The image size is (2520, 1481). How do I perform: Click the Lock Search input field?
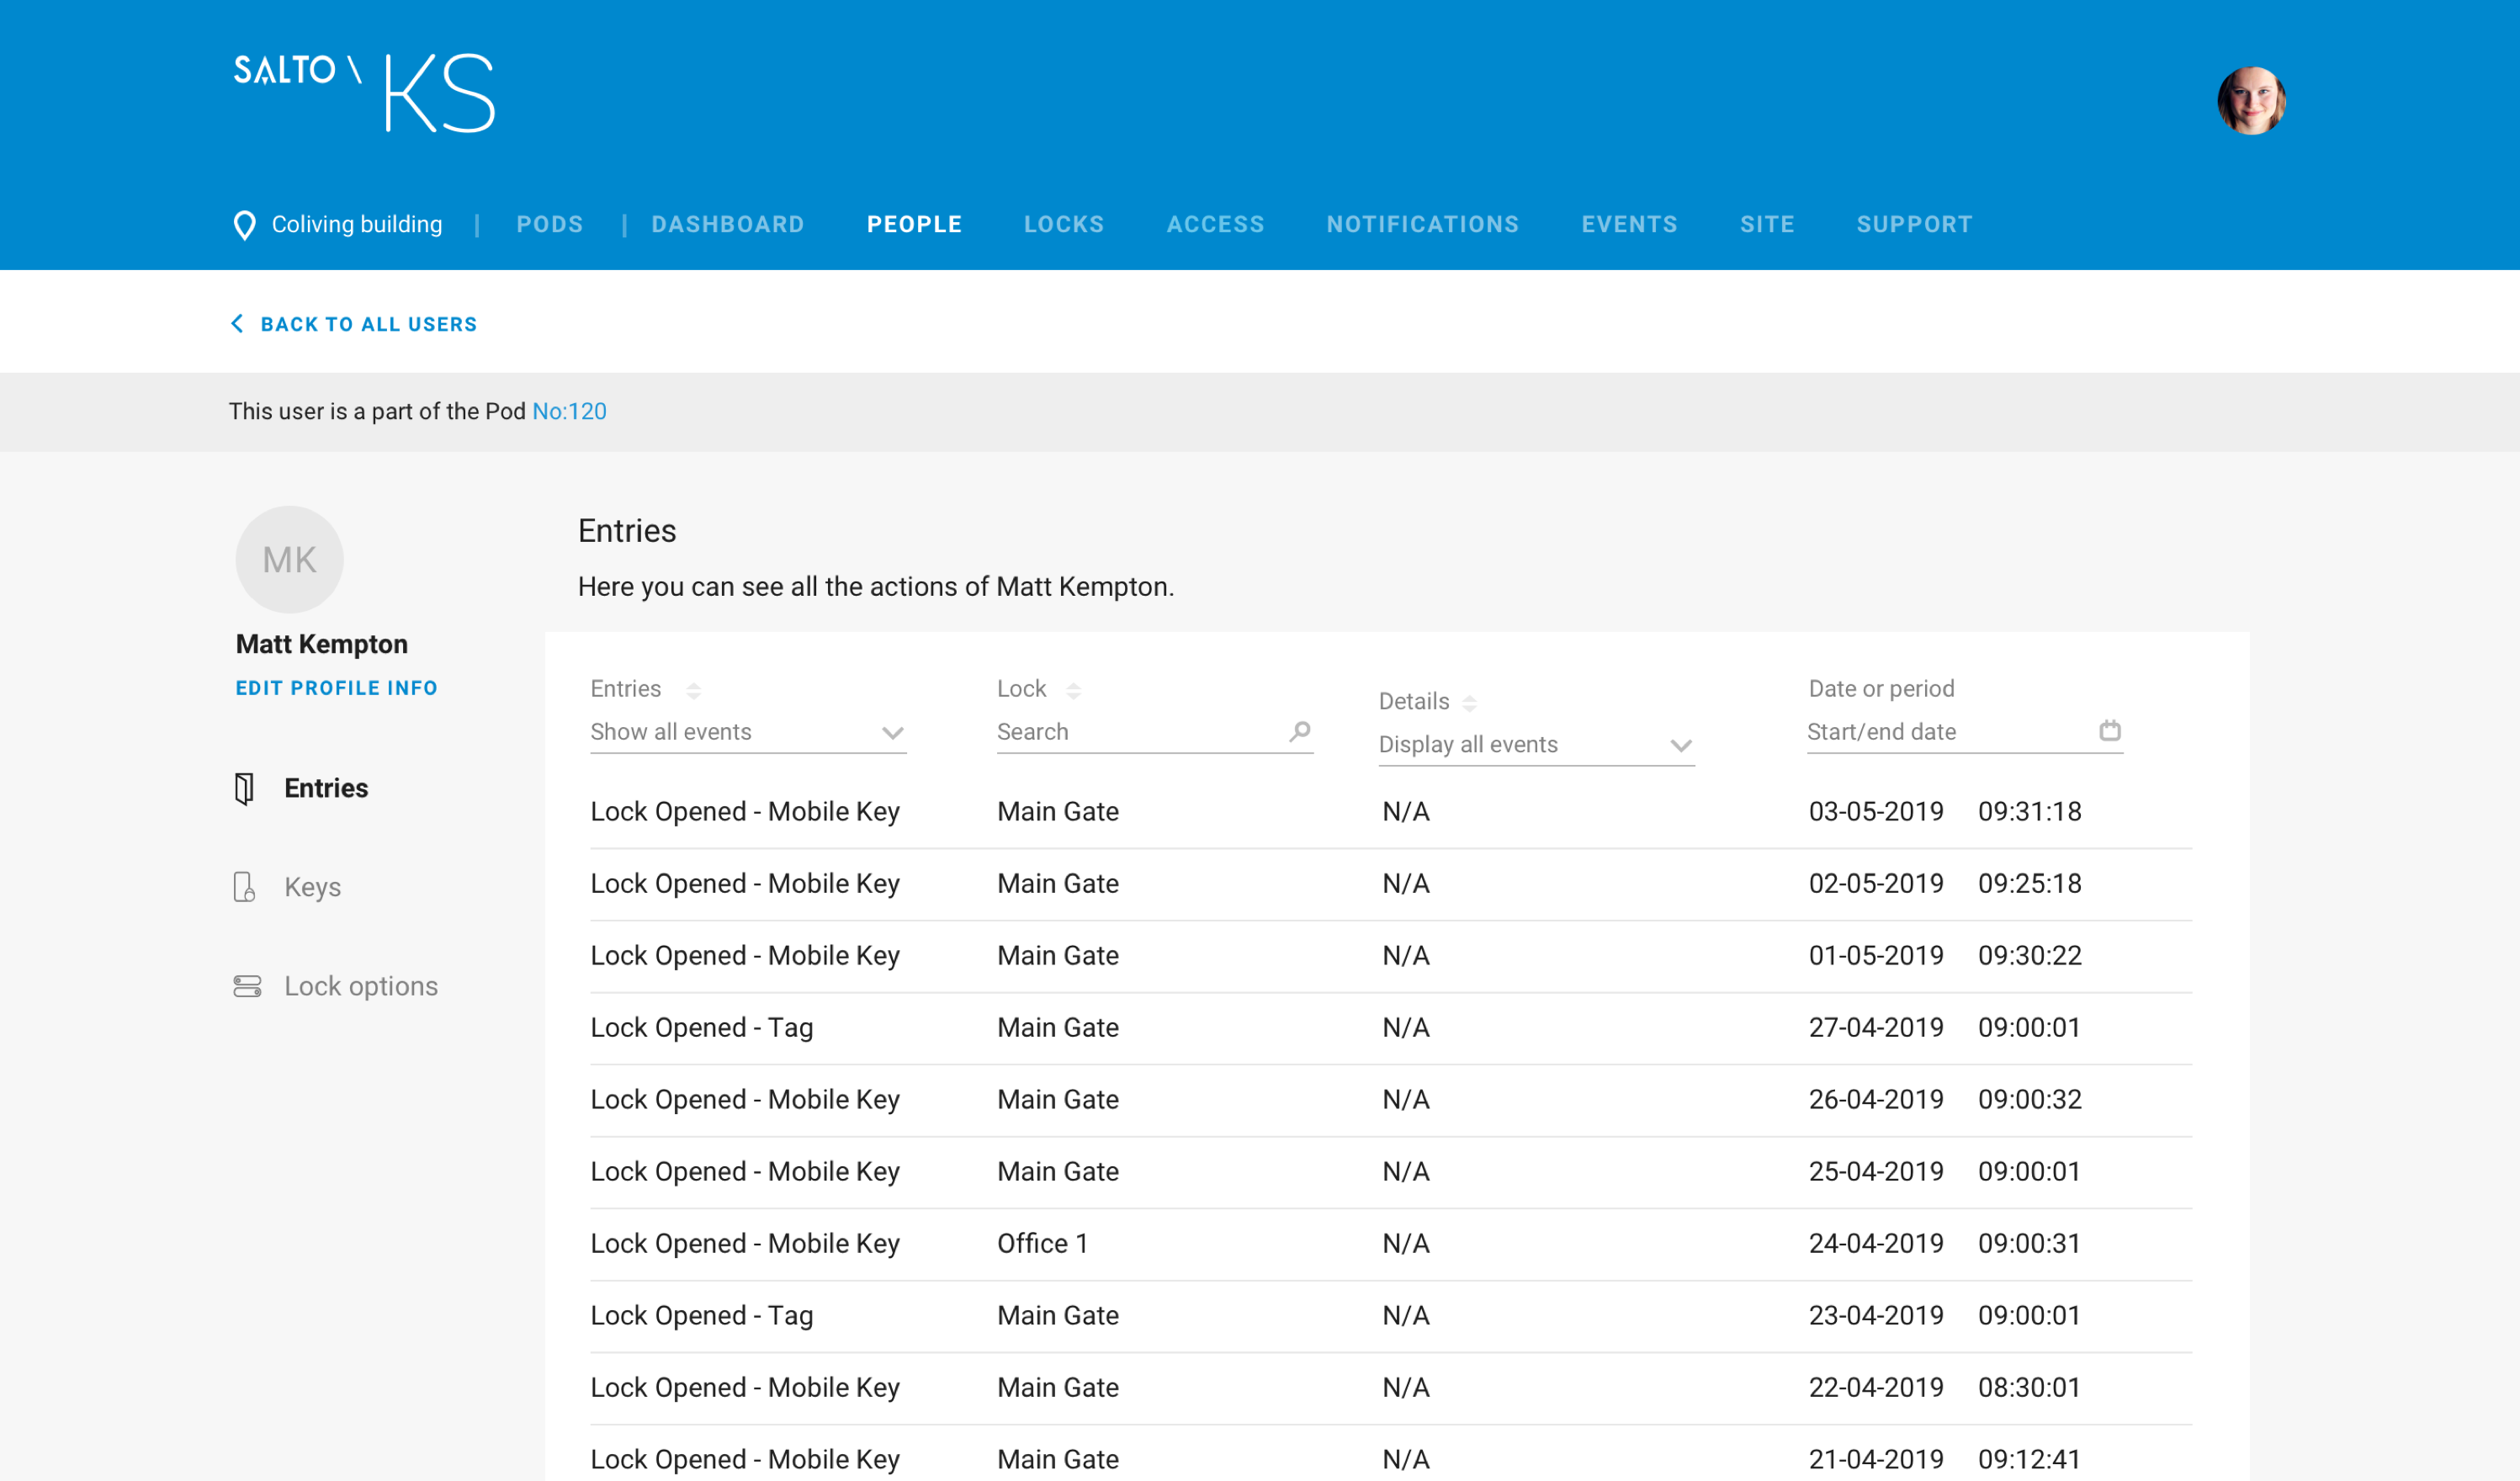pos(1154,732)
